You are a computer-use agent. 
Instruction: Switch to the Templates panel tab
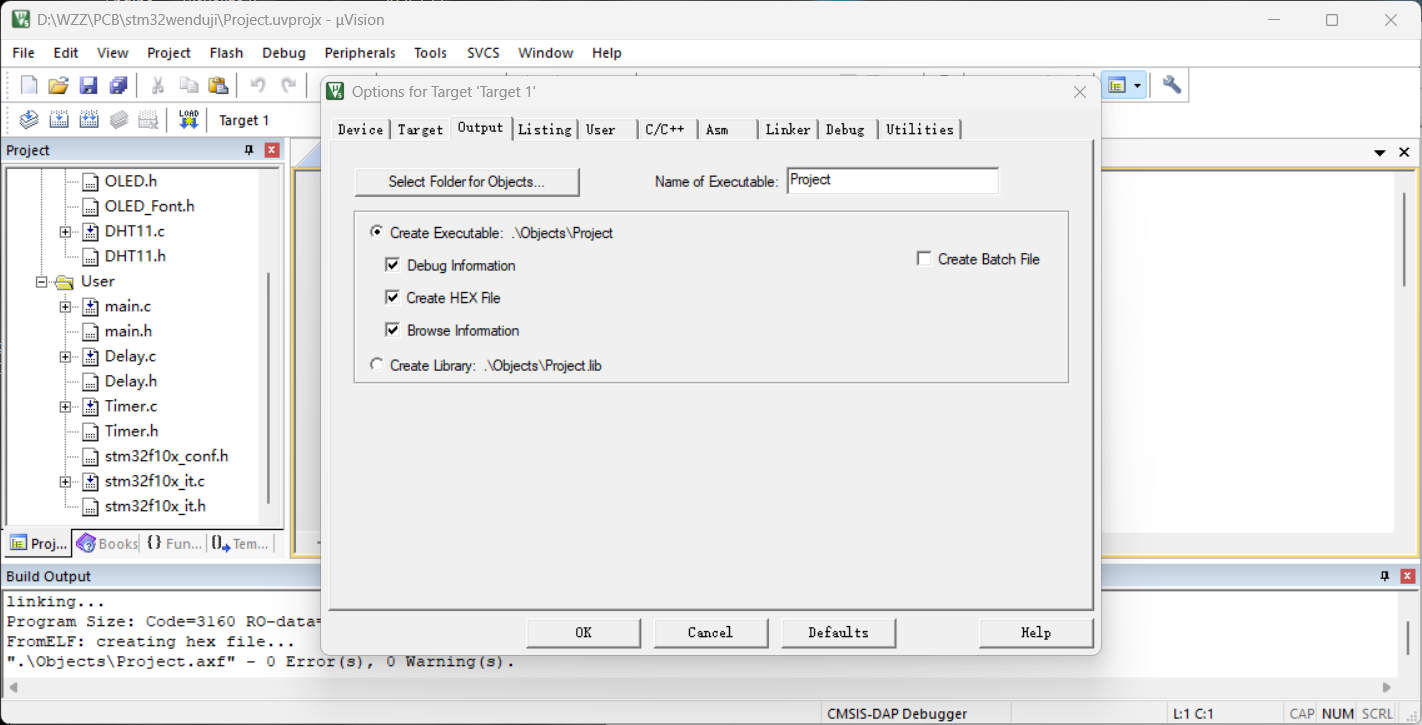click(x=240, y=544)
